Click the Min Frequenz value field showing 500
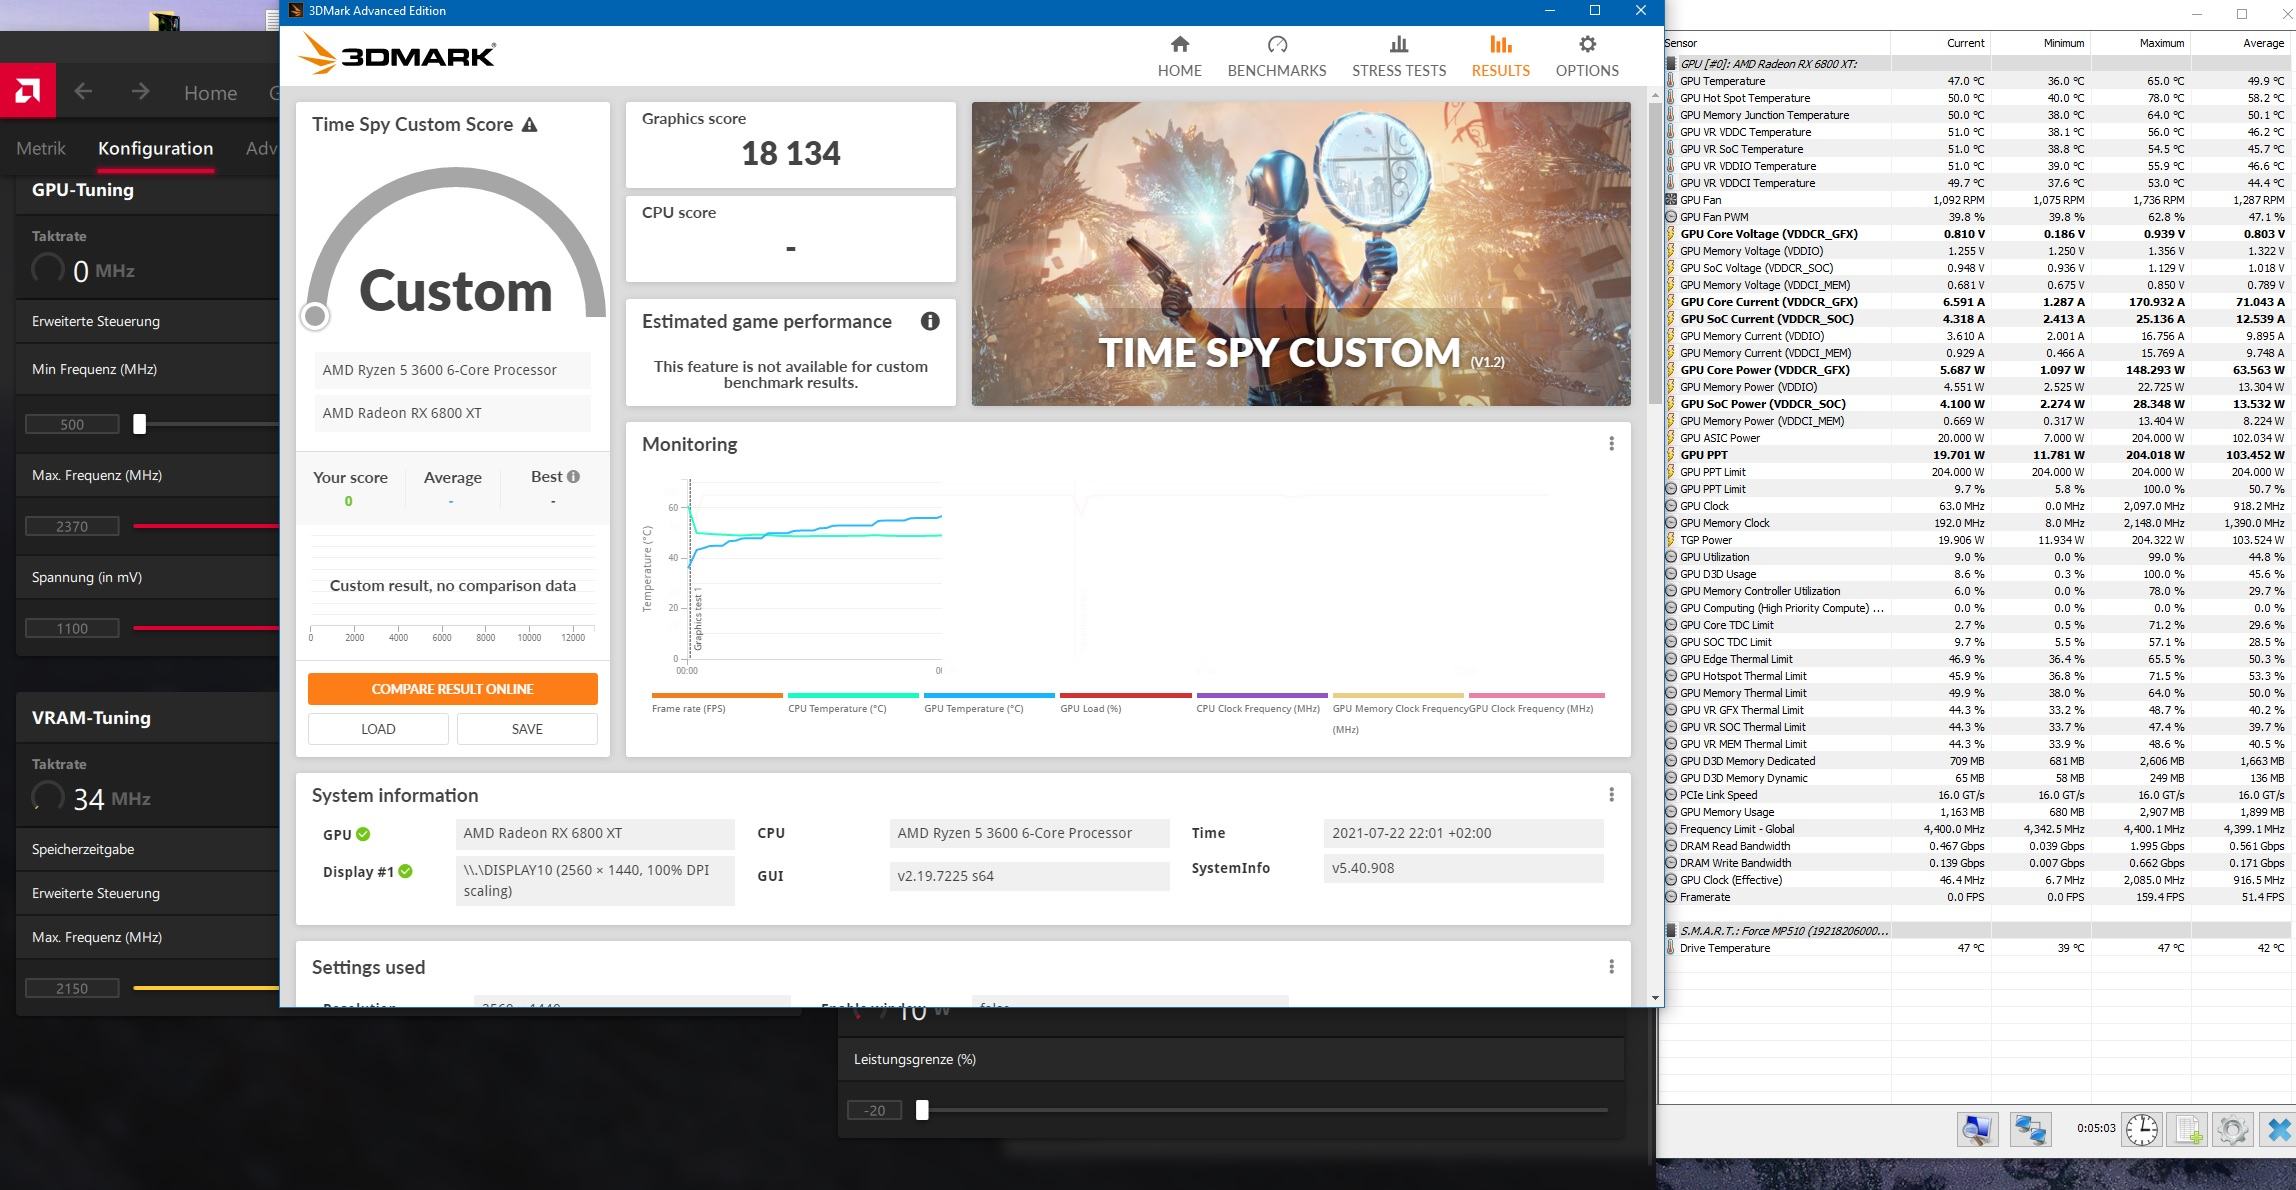Viewport: 2296px width, 1190px height. click(x=72, y=424)
